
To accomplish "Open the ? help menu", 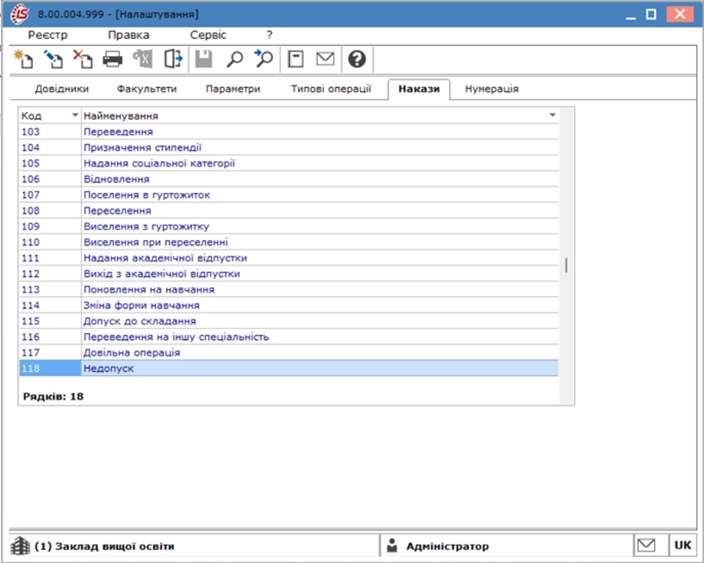I will (269, 35).
